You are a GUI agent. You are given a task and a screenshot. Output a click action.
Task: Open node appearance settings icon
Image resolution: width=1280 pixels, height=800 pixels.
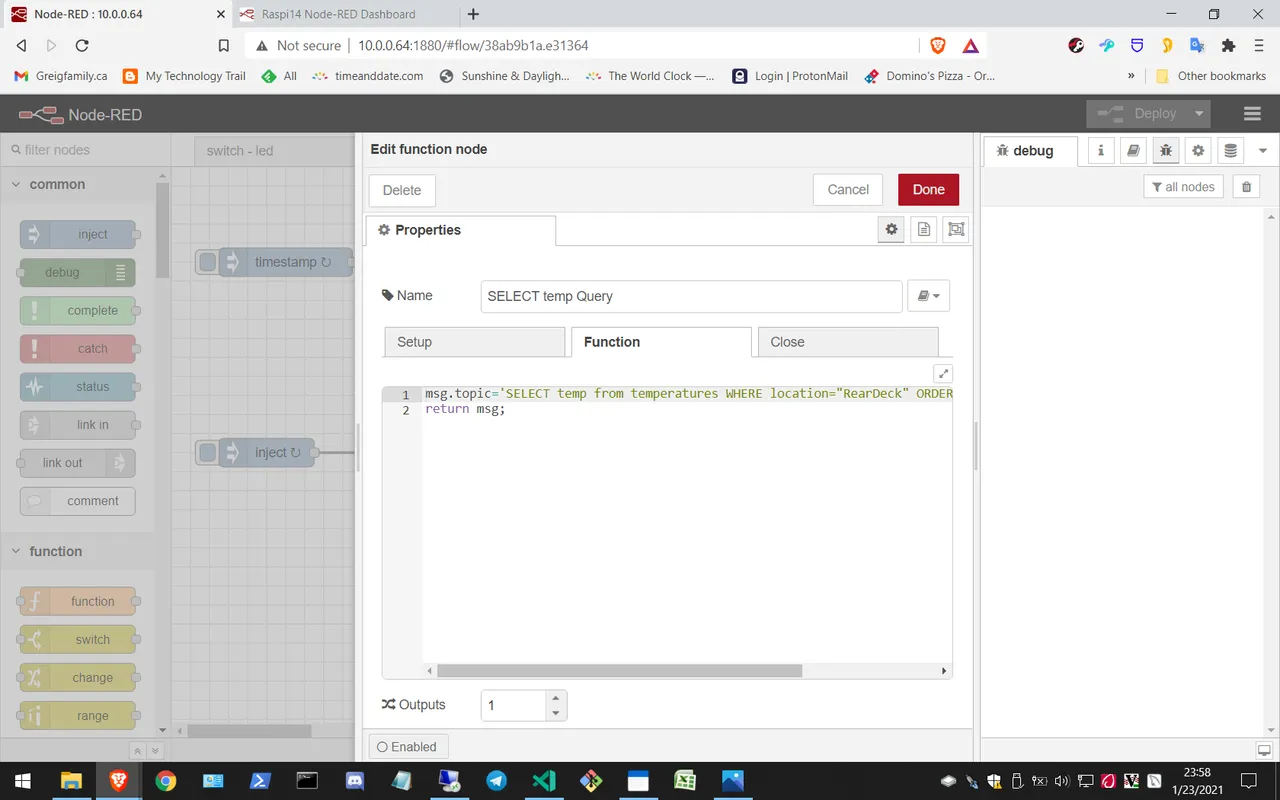point(956,229)
